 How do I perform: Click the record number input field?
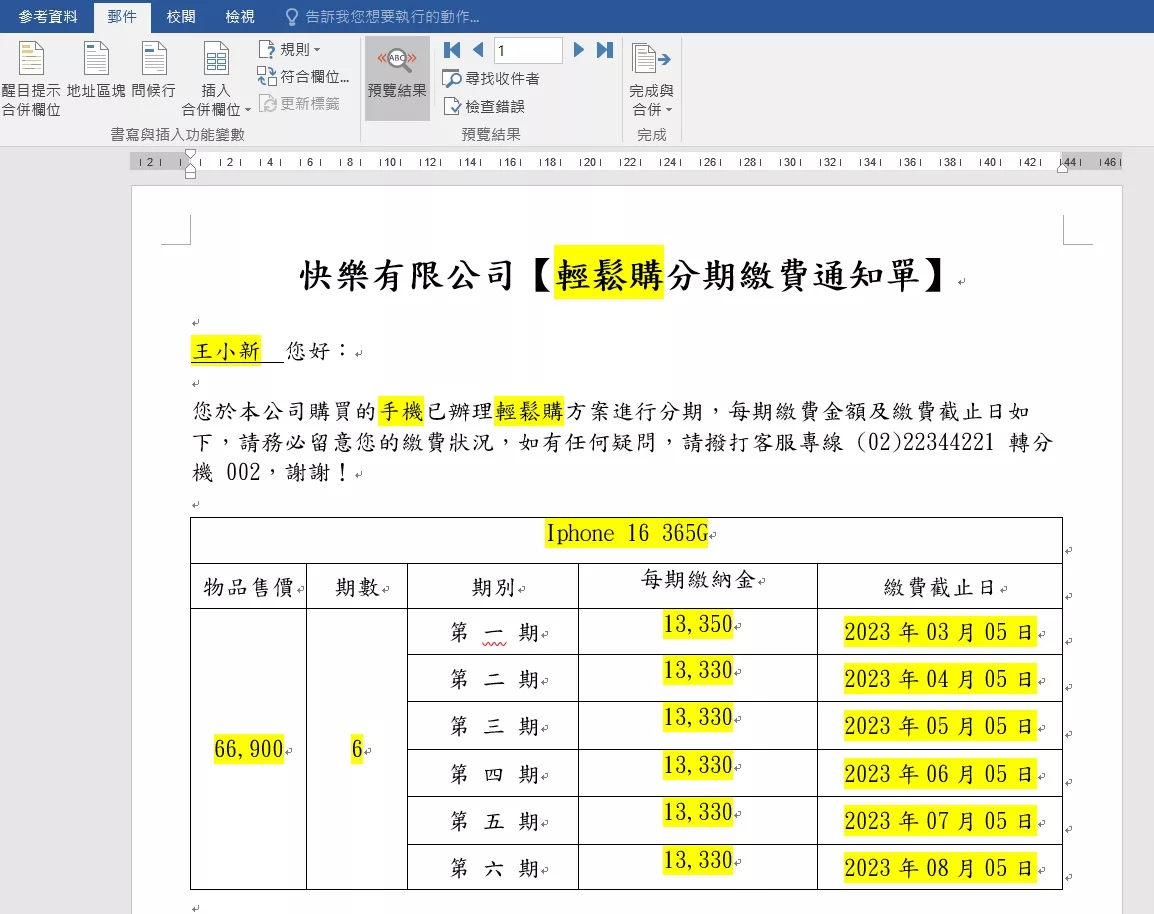click(528, 50)
